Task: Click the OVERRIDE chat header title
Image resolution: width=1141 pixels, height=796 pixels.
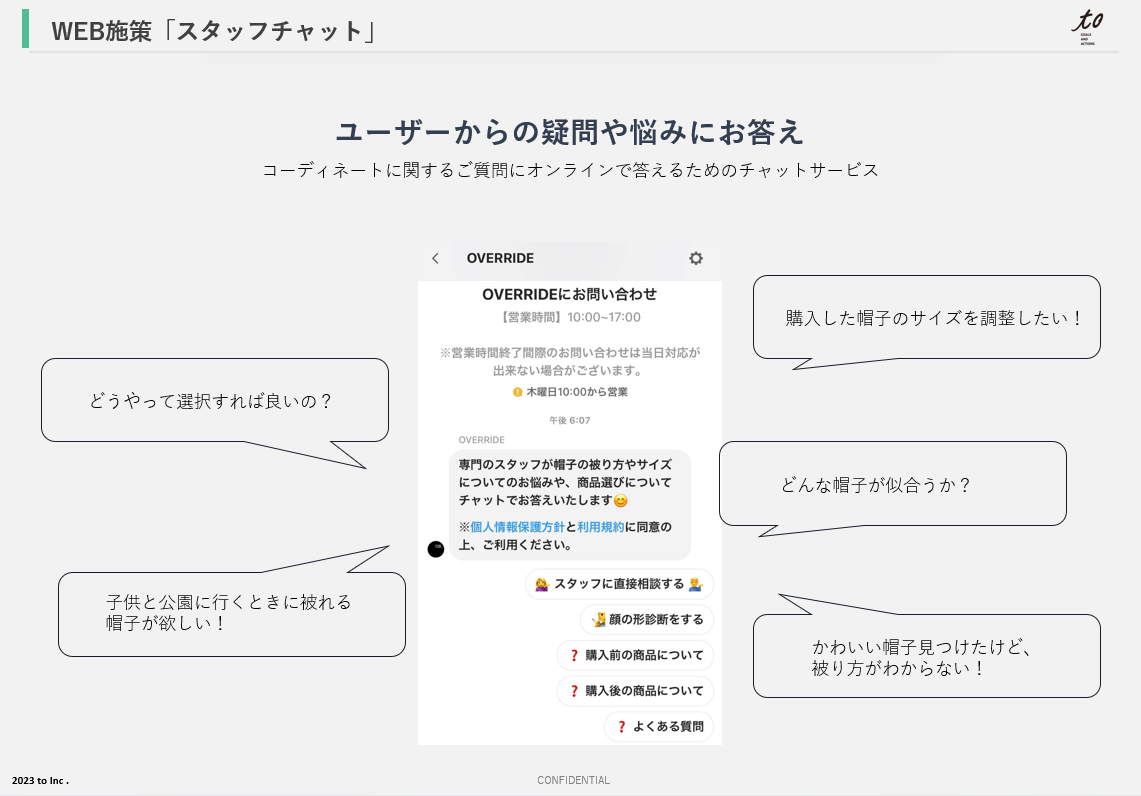Action: click(500, 258)
